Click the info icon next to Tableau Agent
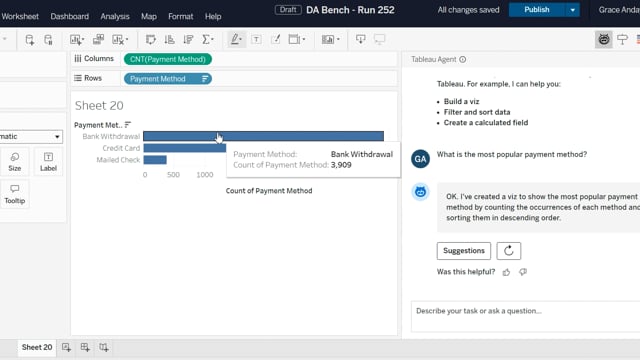Screen dimensions: 640x360 coord(462,60)
